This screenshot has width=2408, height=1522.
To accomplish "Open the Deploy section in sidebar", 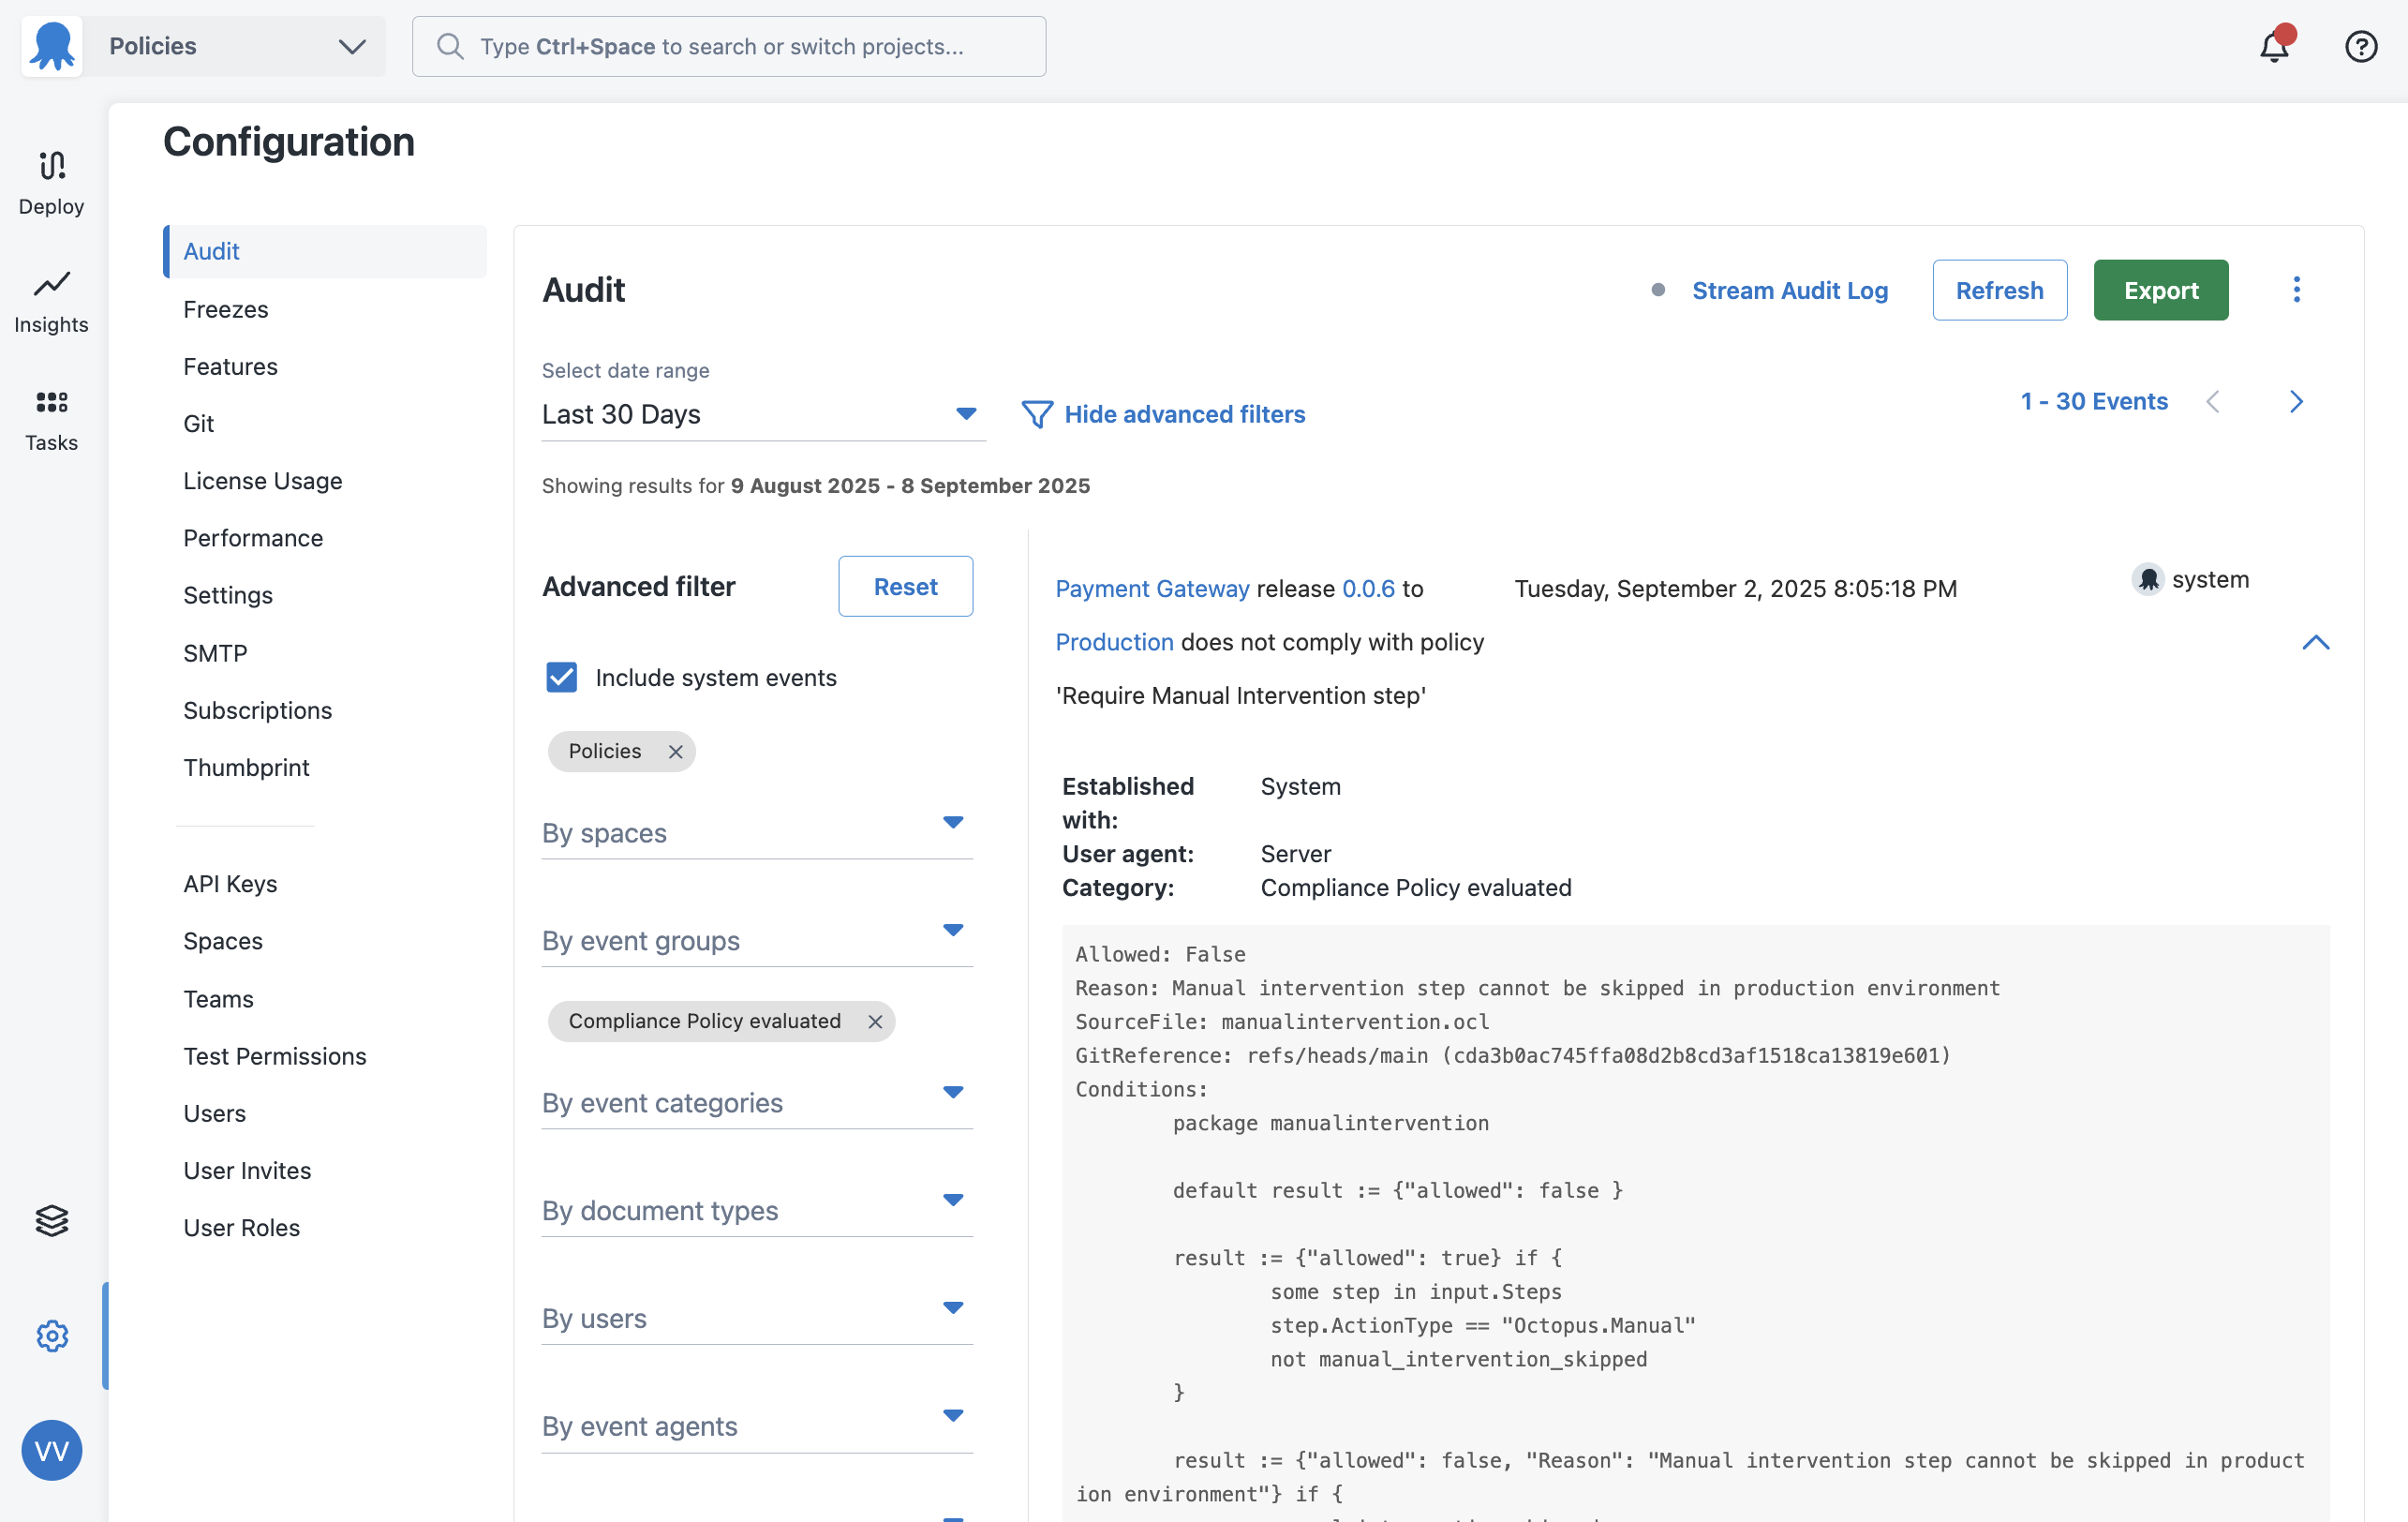I will [51, 183].
